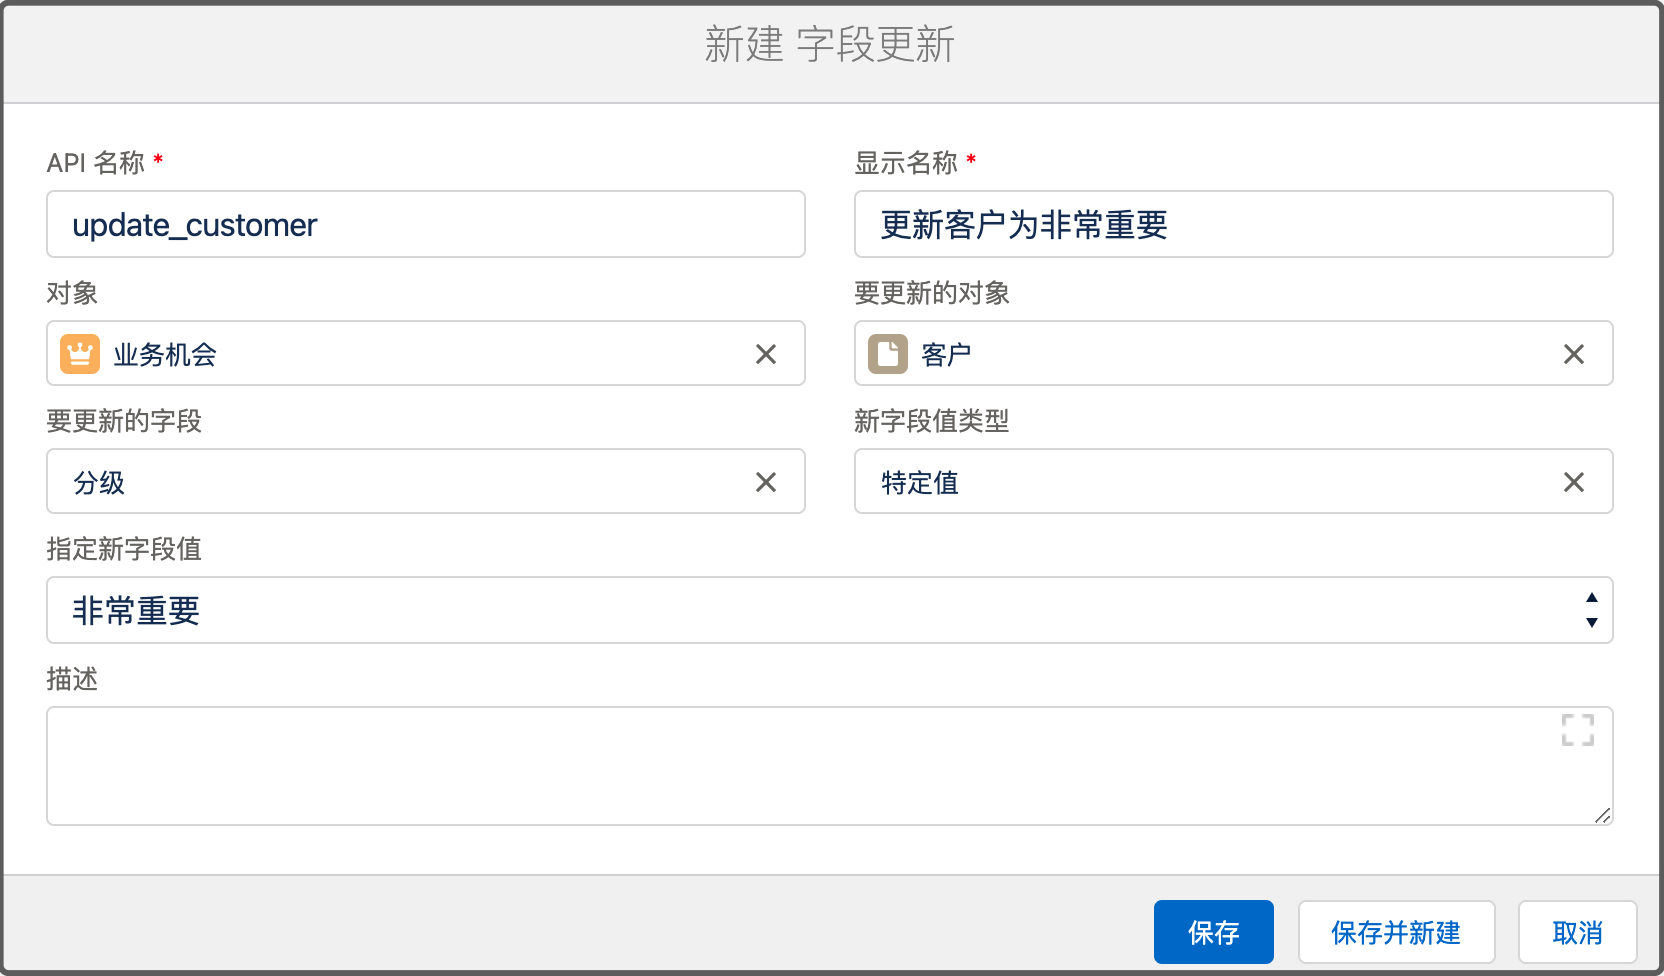Open the 对象 lookup showing 业务机会
This screenshot has width=1664, height=976.
tap(426, 353)
